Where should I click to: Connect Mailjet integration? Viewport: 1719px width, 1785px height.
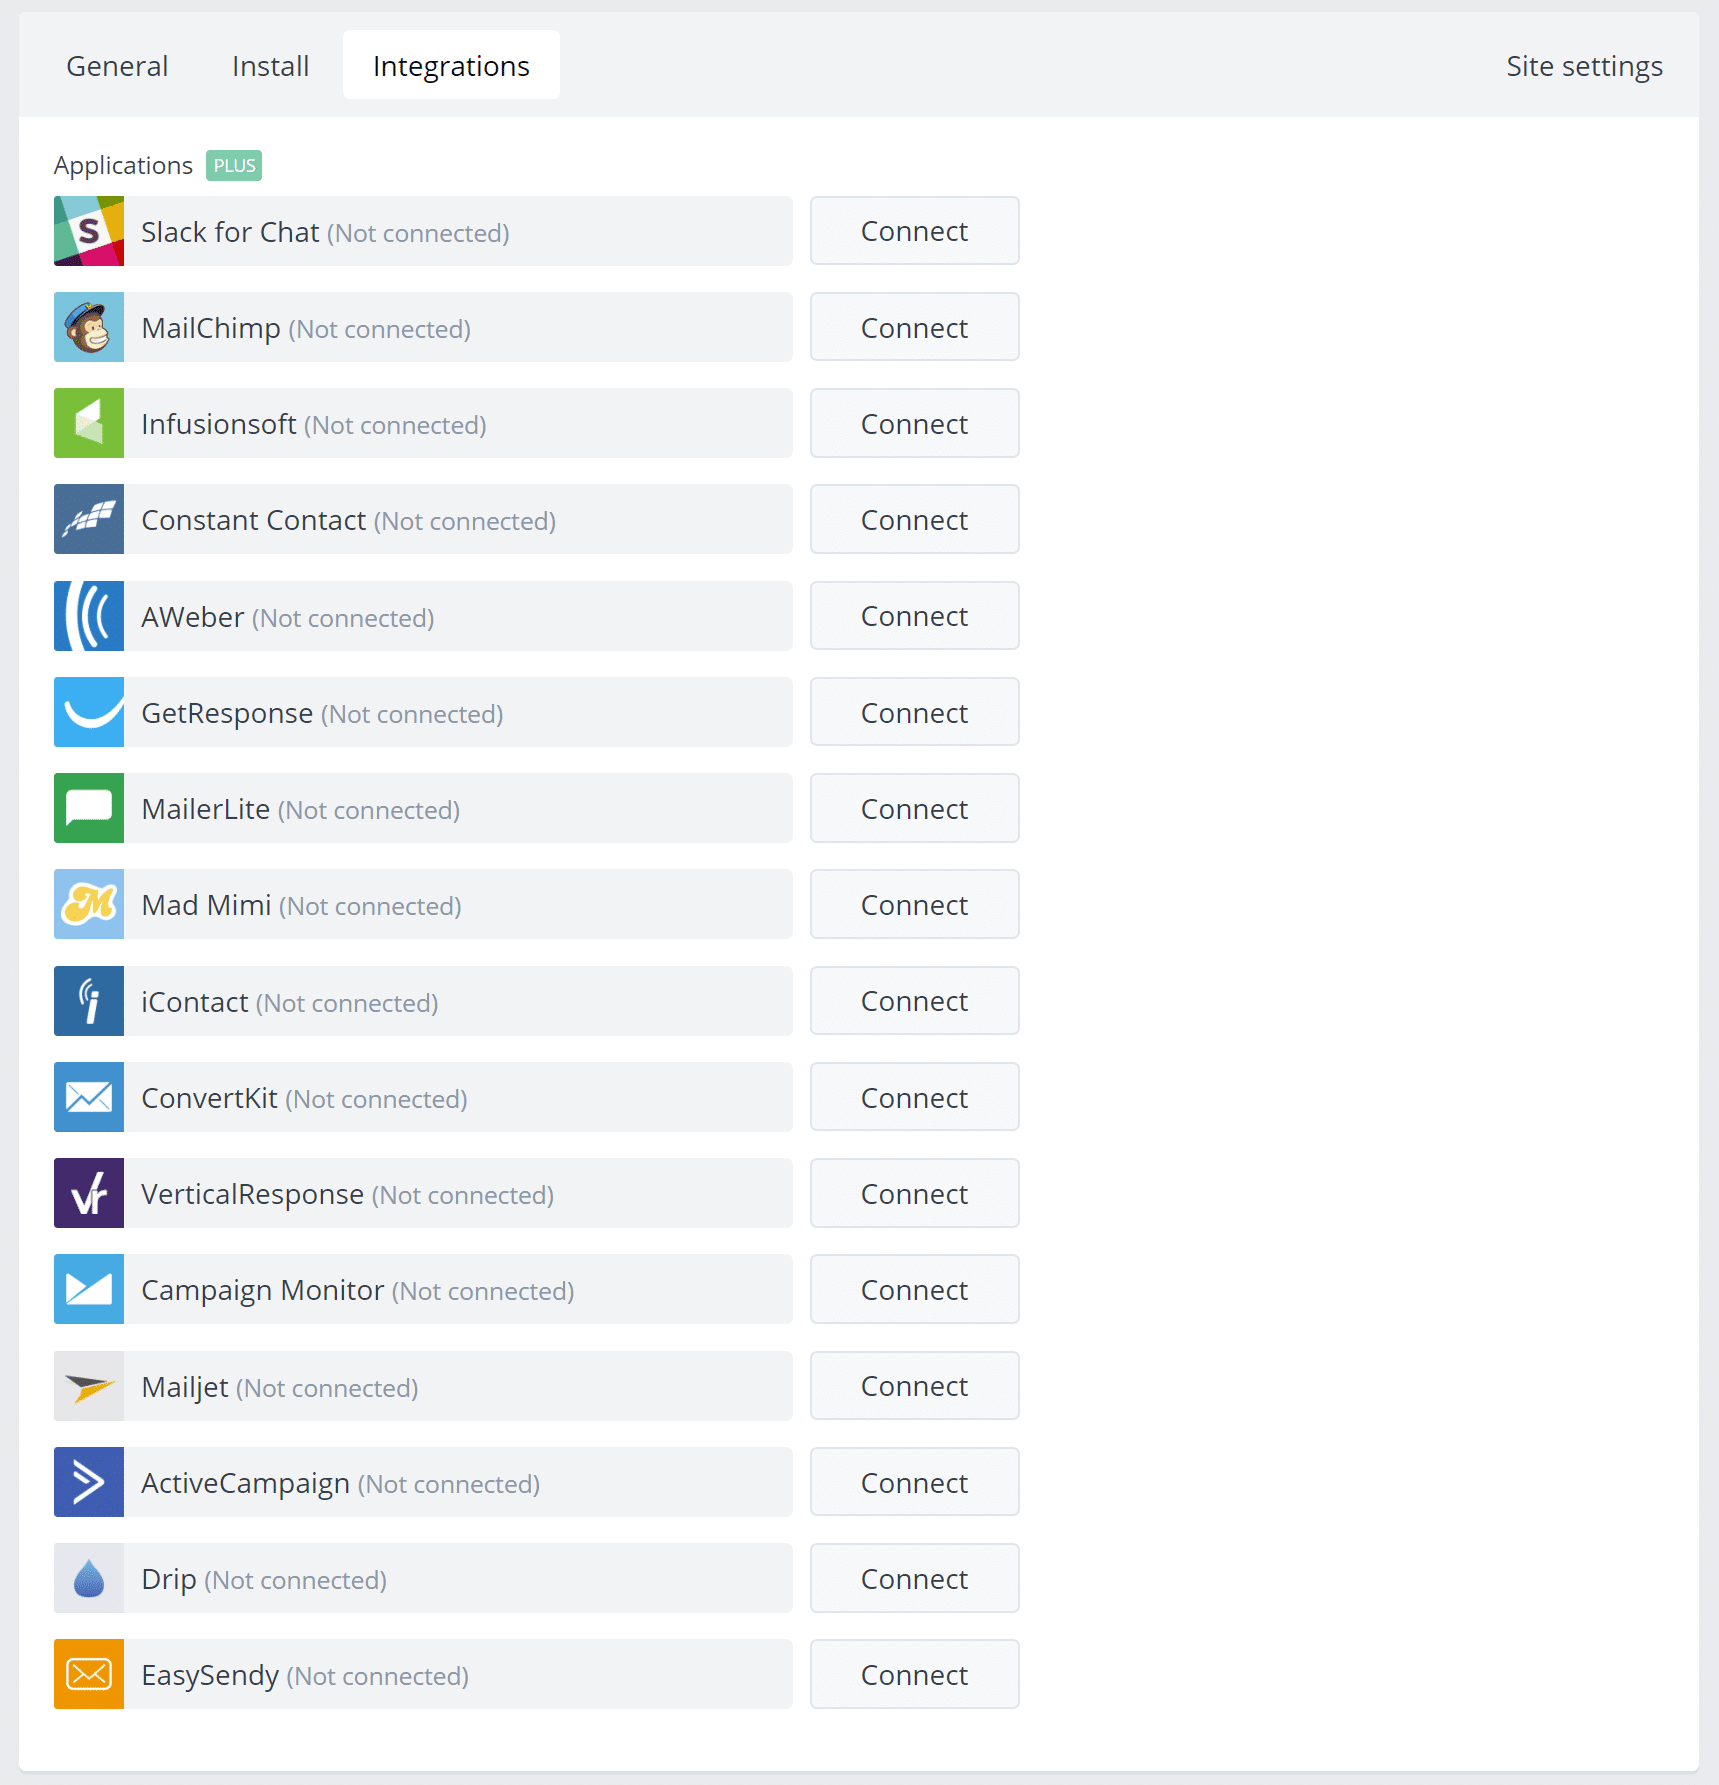[x=915, y=1386]
